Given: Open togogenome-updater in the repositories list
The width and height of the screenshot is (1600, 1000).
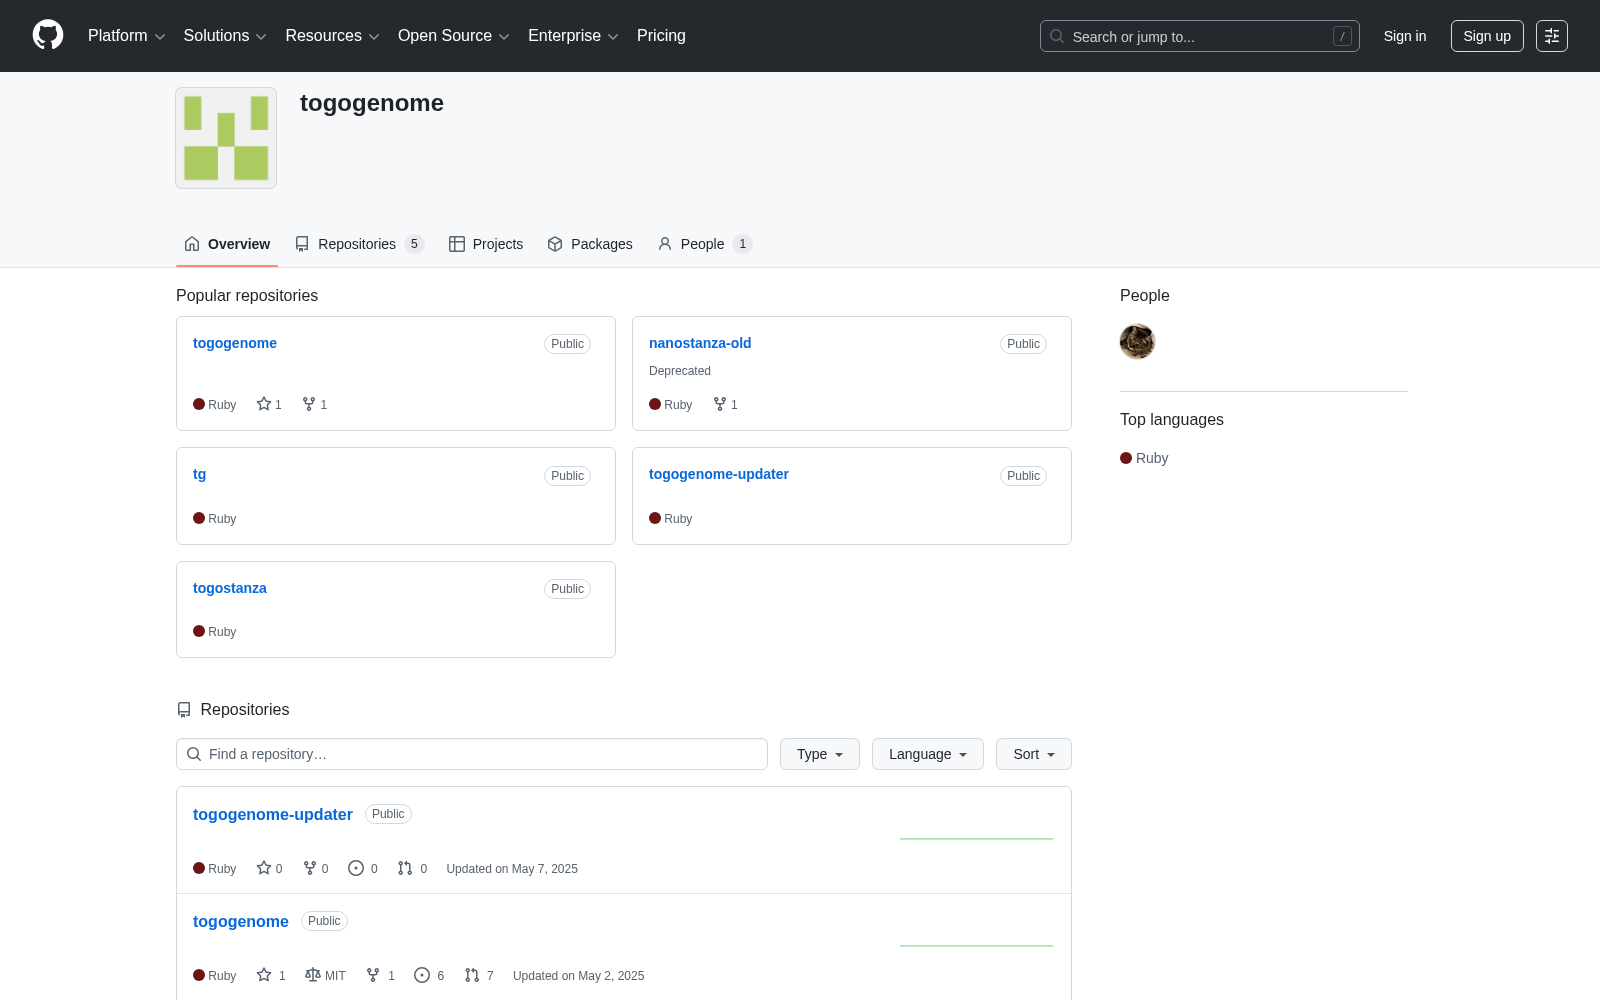Looking at the screenshot, I should 273,815.
